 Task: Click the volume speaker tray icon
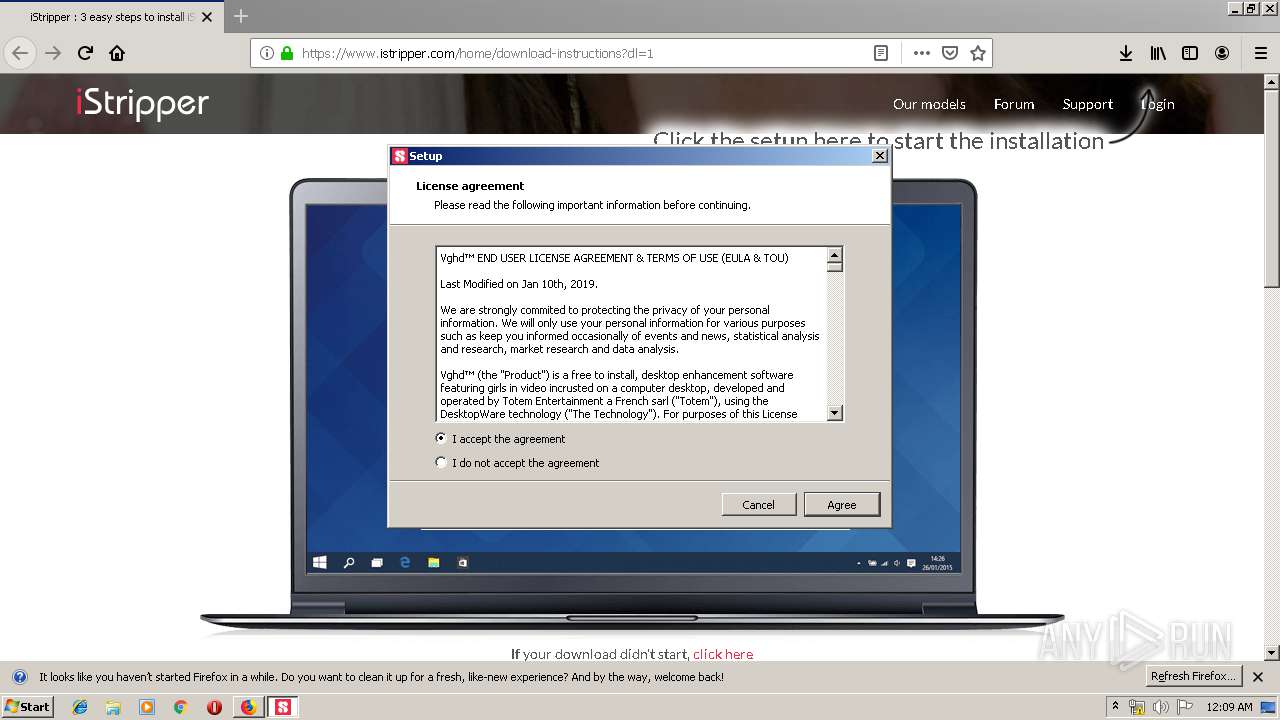(x=1161, y=707)
